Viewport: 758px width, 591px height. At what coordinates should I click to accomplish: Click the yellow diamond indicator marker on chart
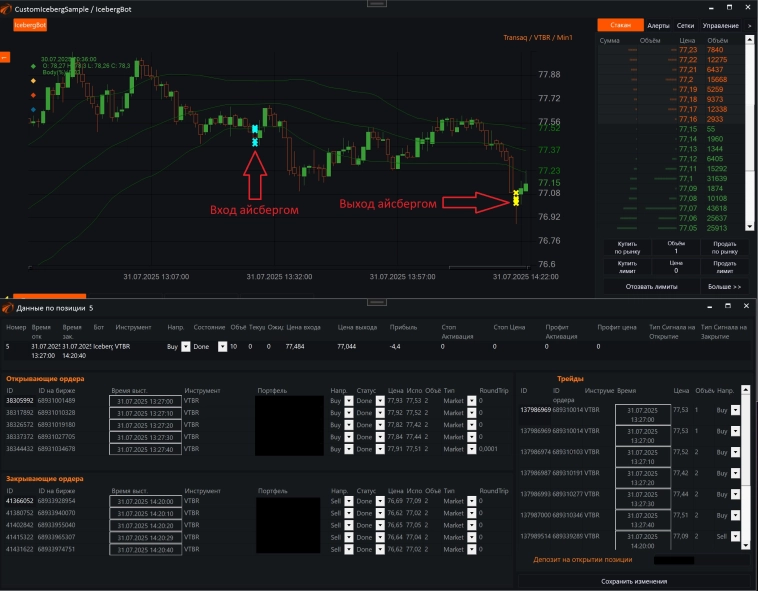[33, 80]
